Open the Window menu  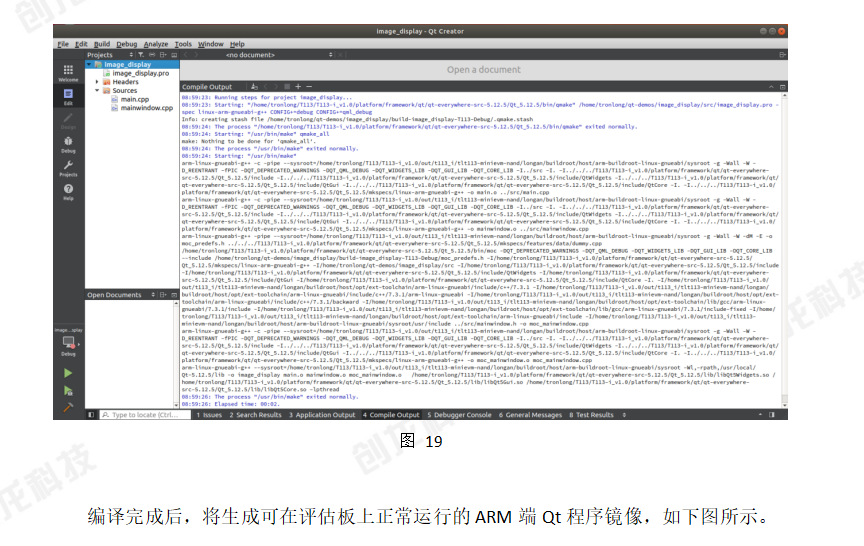(x=210, y=44)
